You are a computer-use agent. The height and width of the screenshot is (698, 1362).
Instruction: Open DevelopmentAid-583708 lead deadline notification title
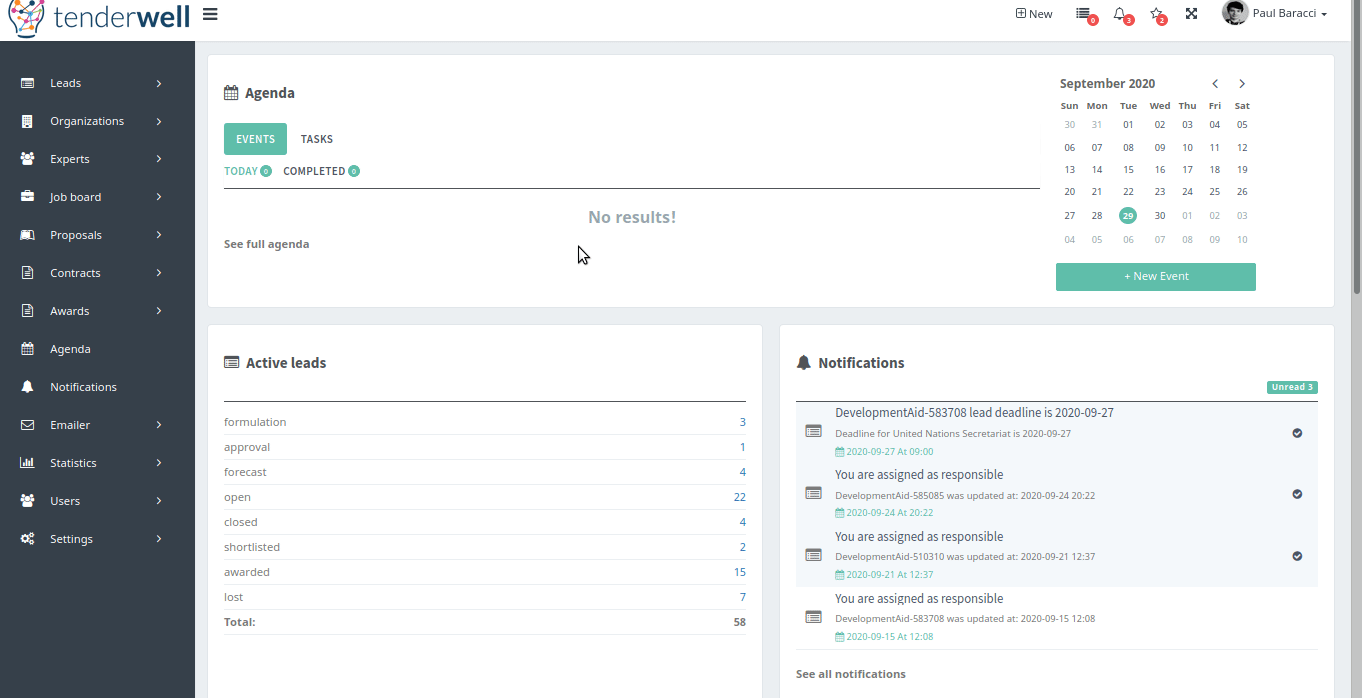pyautogui.click(x=974, y=413)
